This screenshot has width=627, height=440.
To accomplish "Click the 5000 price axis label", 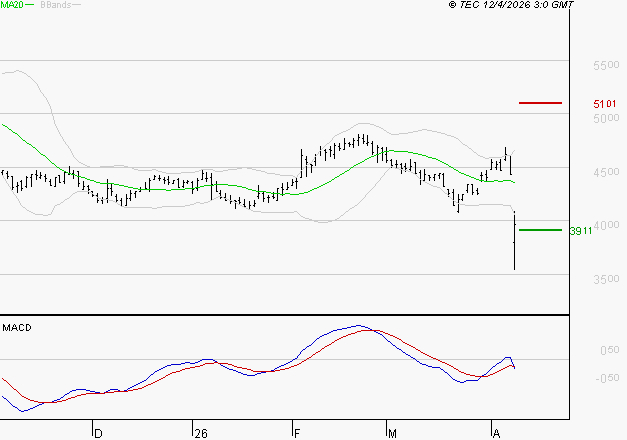I will 606,118.
